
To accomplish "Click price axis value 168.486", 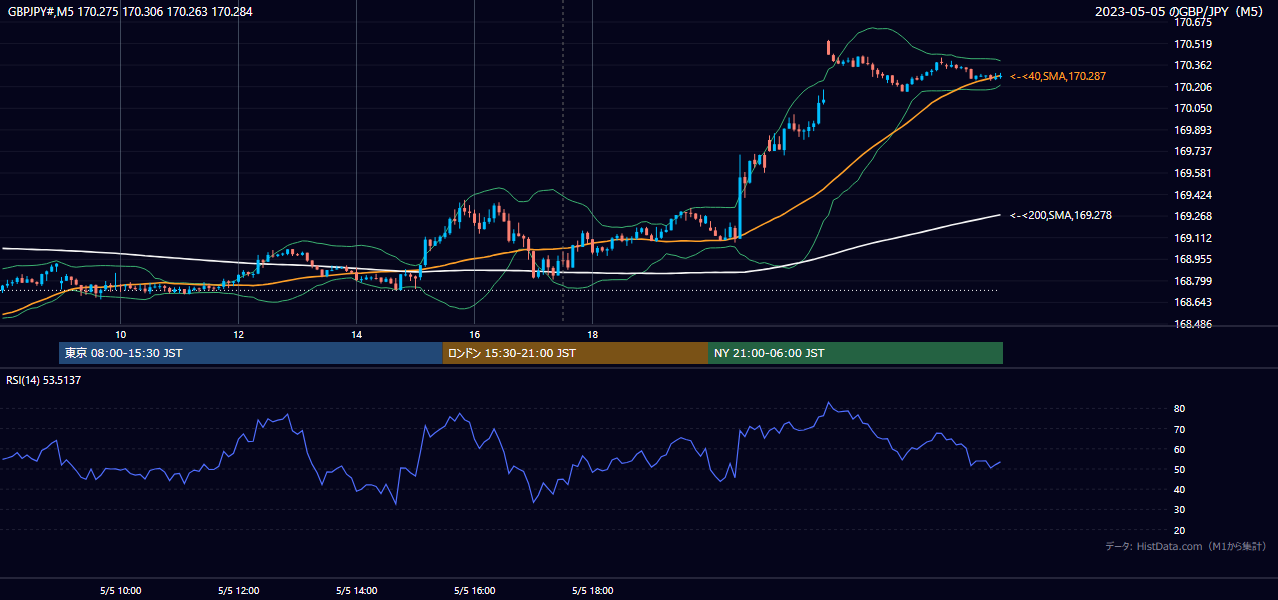I will tap(1193, 324).
